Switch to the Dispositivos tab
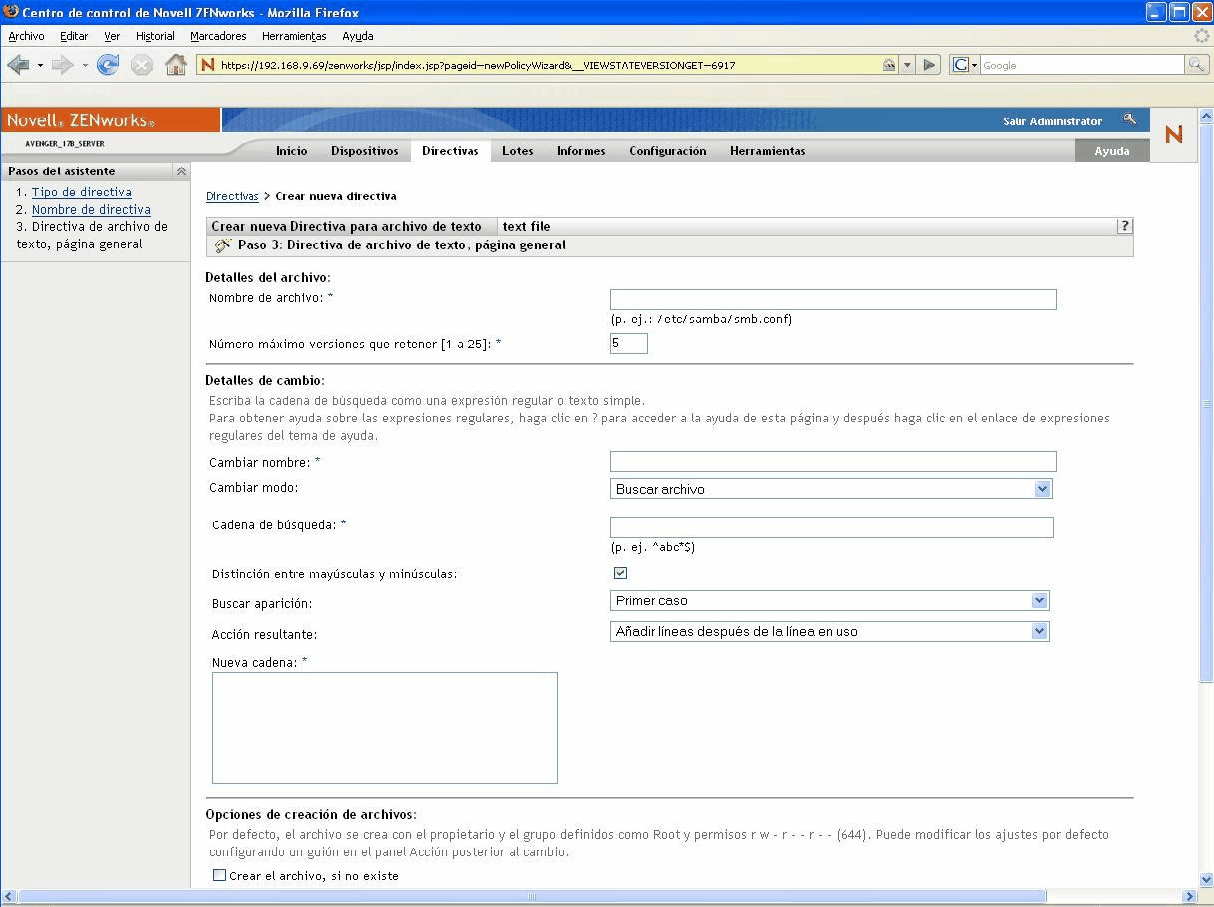Image resolution: width=1214 pixels, height=907 pixels. (x=364, y=151)
